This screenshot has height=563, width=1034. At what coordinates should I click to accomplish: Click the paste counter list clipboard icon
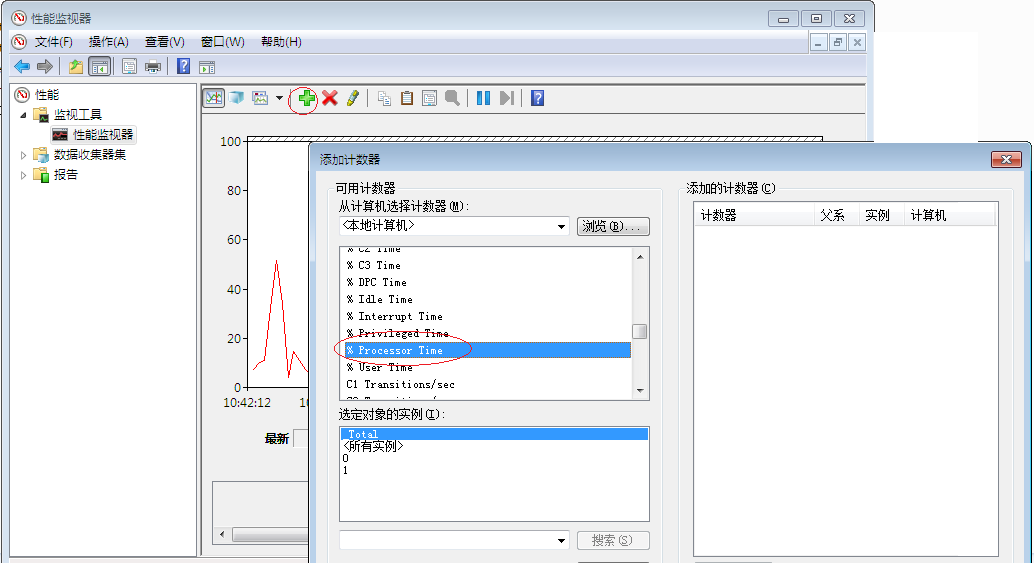407,98
